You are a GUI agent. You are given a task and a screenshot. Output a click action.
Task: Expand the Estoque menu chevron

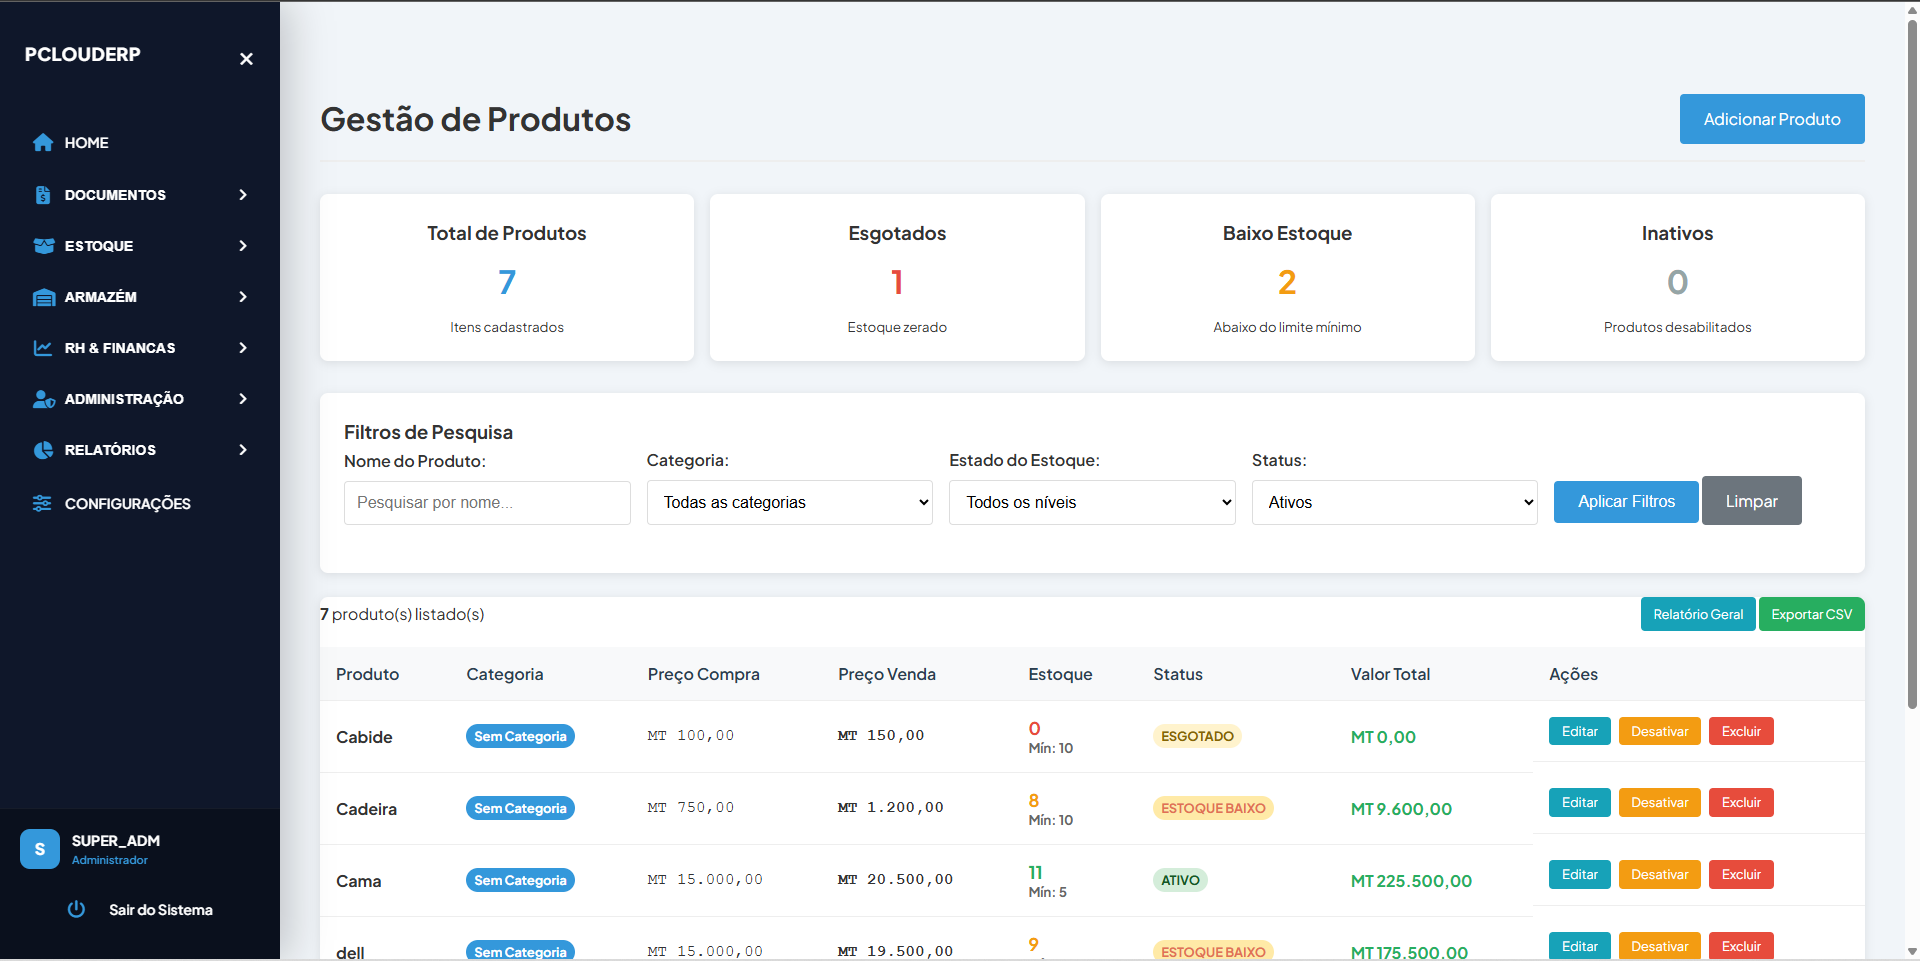point(243,246)
